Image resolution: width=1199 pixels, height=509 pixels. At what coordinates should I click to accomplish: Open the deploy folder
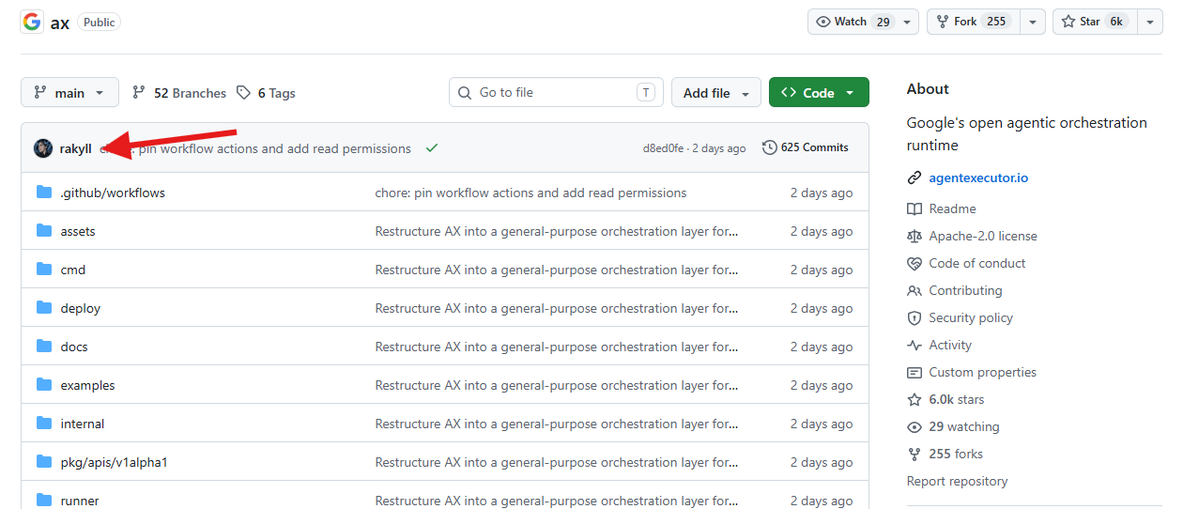point(80,308)
